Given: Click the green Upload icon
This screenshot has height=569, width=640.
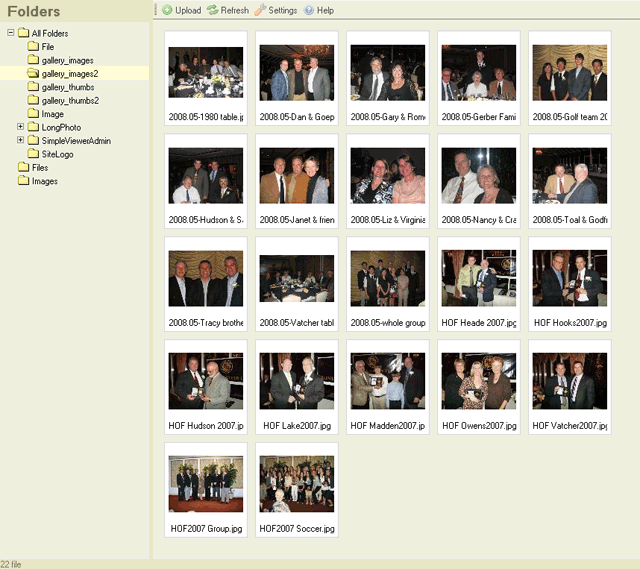Looking at the screenshot, I should 167,10.
